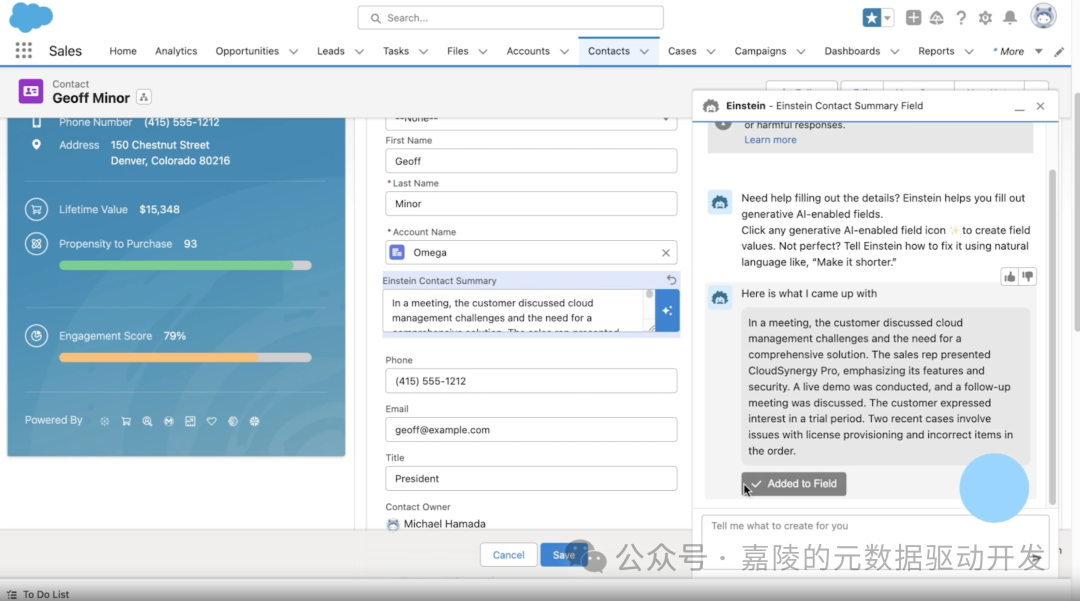Click the Email input field

(531, 430)
